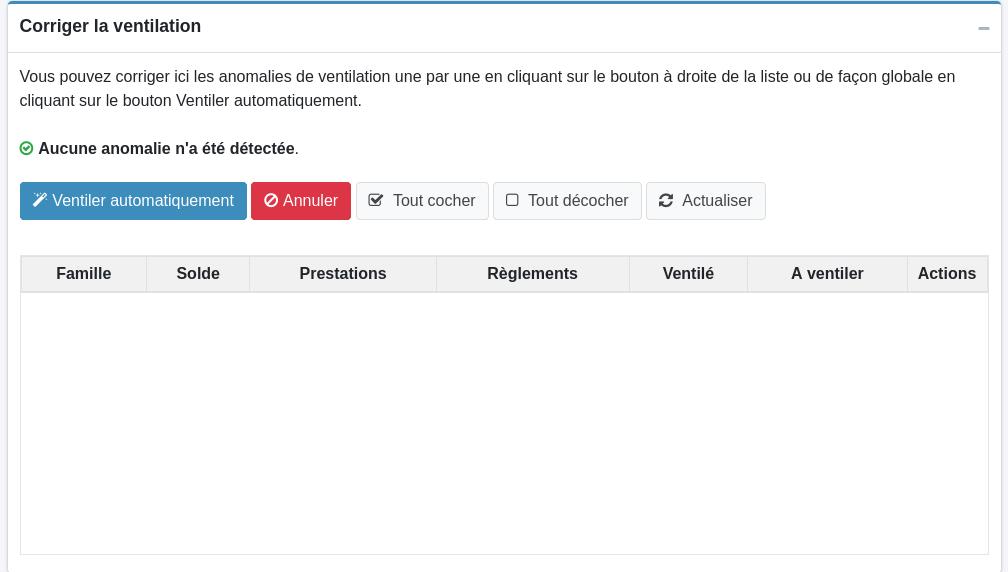Click the A ventiler column header

(x=827, y=274)
